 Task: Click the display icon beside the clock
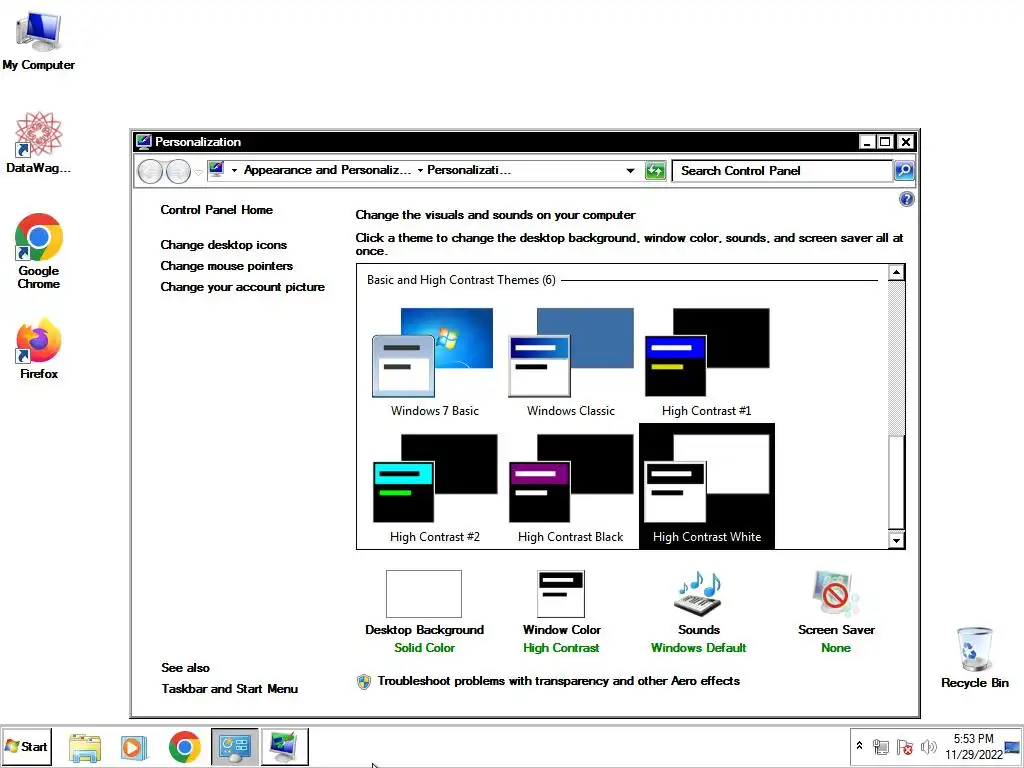point(1013,747)
